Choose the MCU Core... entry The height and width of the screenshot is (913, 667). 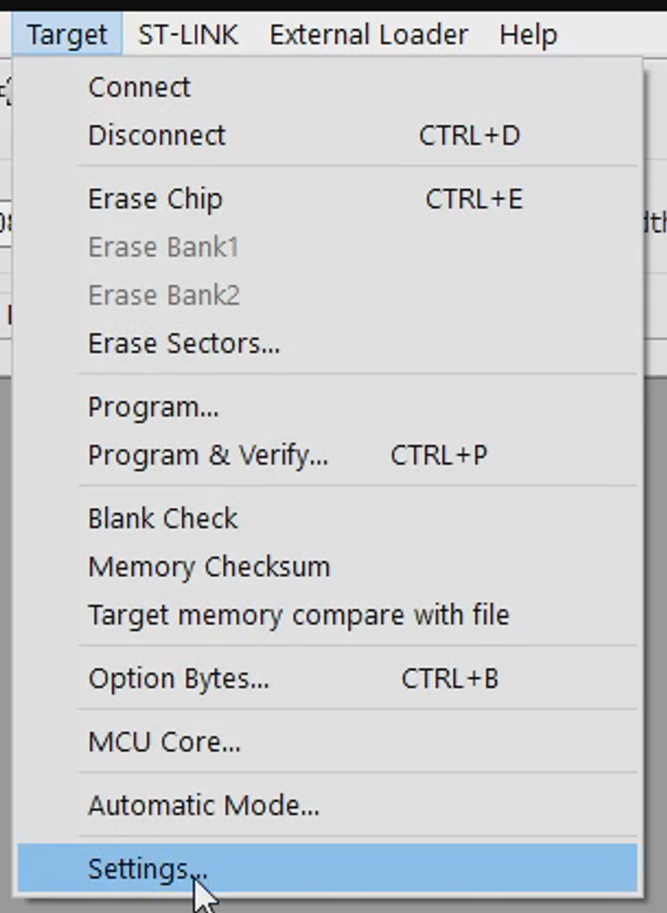(164, 743)
